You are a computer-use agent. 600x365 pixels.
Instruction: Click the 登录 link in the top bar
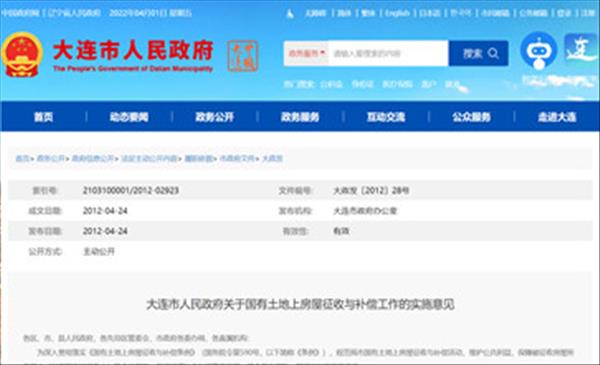tap(564, 13)
